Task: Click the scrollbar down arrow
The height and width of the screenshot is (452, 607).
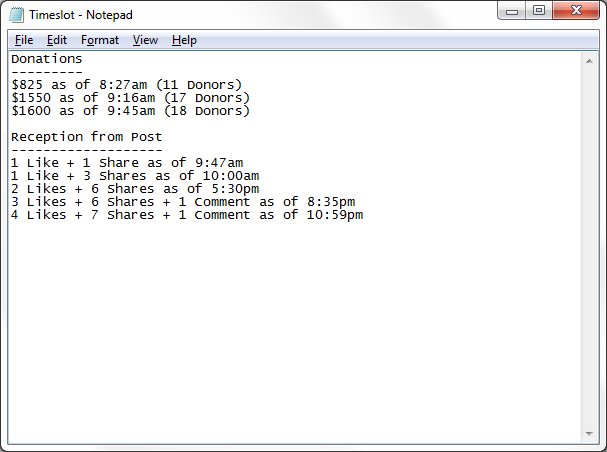Action: coord(589,434)
